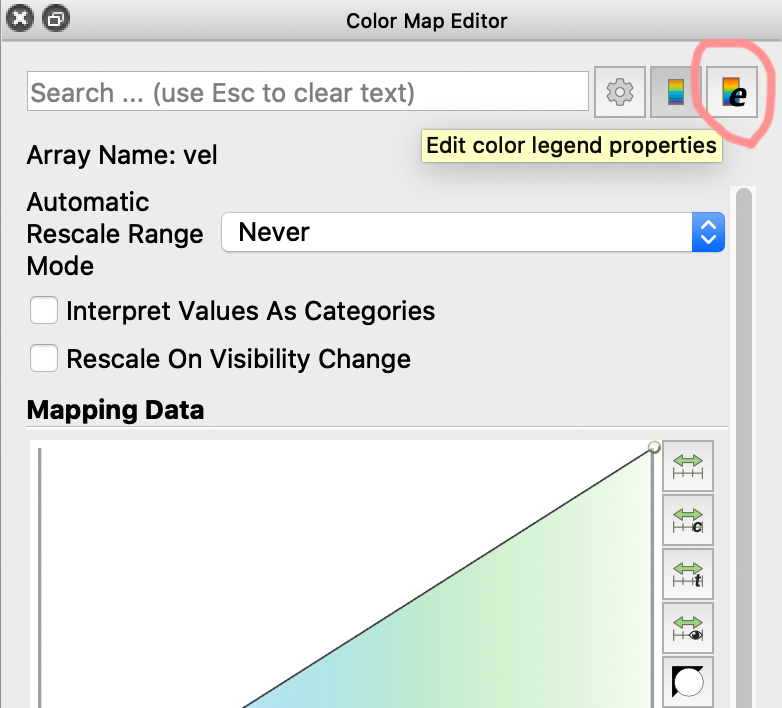Image resolution: width=782 pixels, height=708 pixels.
Task: Invert the transfer functions icon
Action: click(688, 682)
